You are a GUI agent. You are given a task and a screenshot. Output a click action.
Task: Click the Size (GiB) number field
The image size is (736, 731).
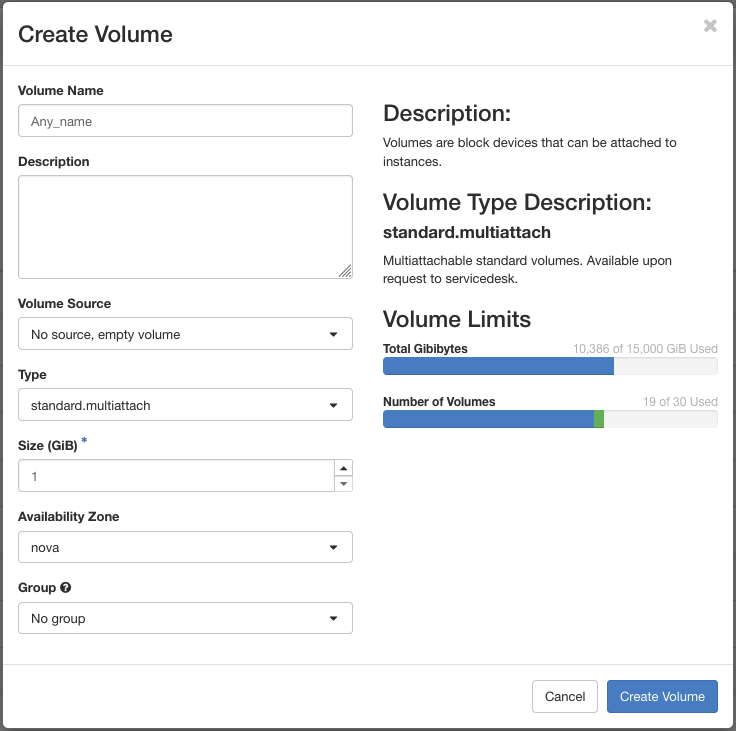[176, 476]
